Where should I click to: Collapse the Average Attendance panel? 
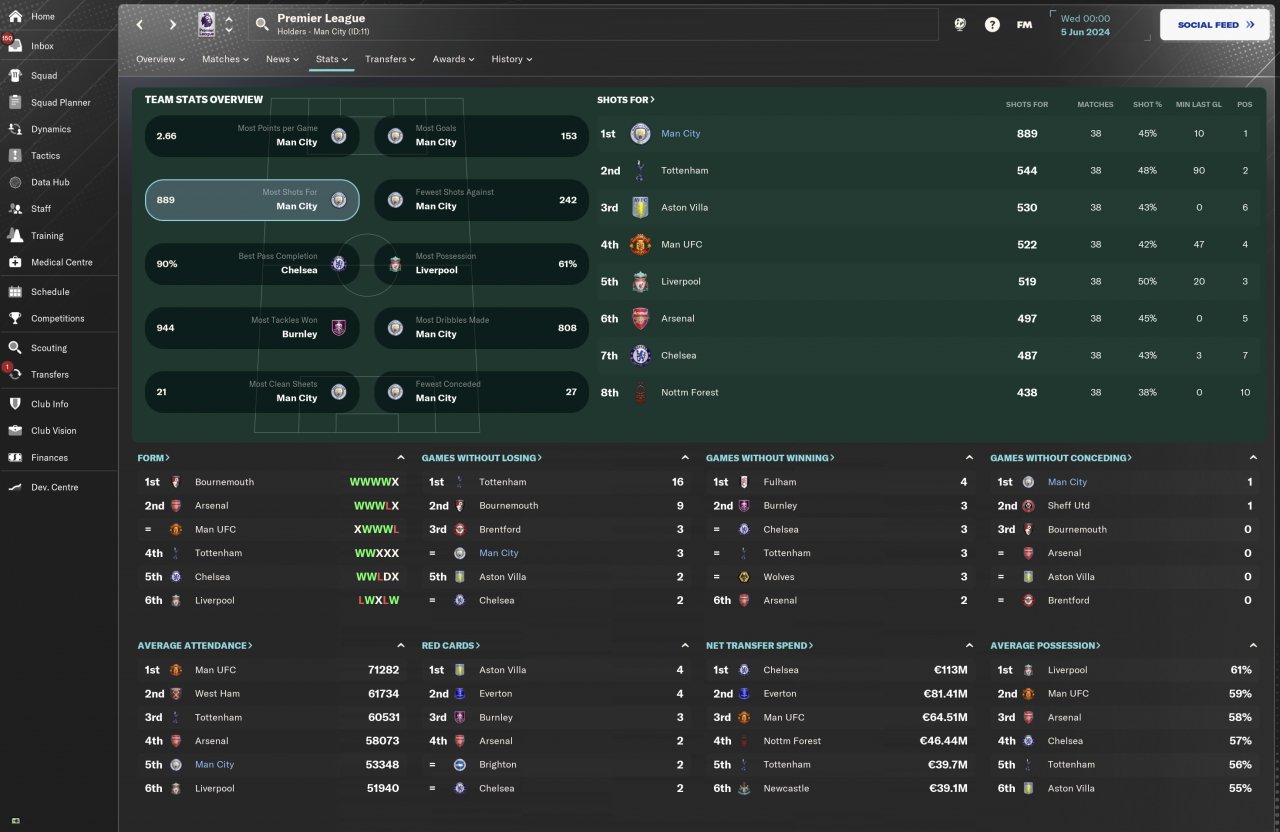point(401,646)
